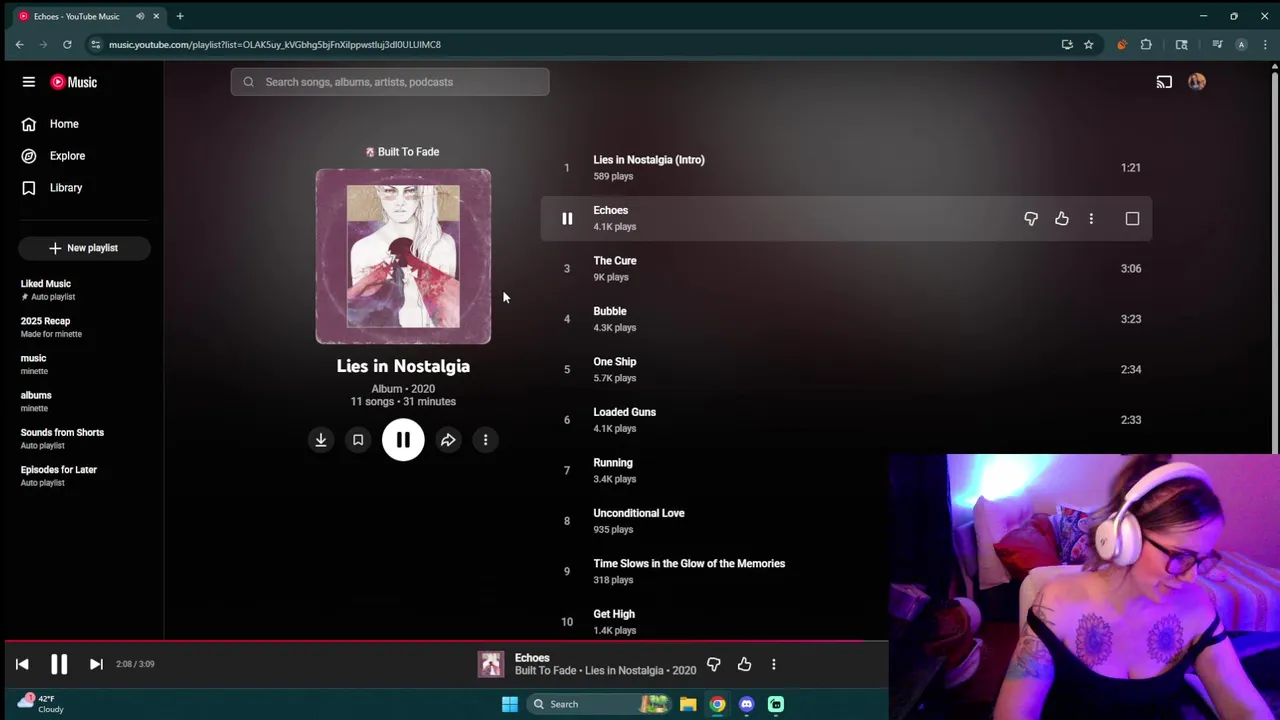Click the Chrome address bar URL

275,44
